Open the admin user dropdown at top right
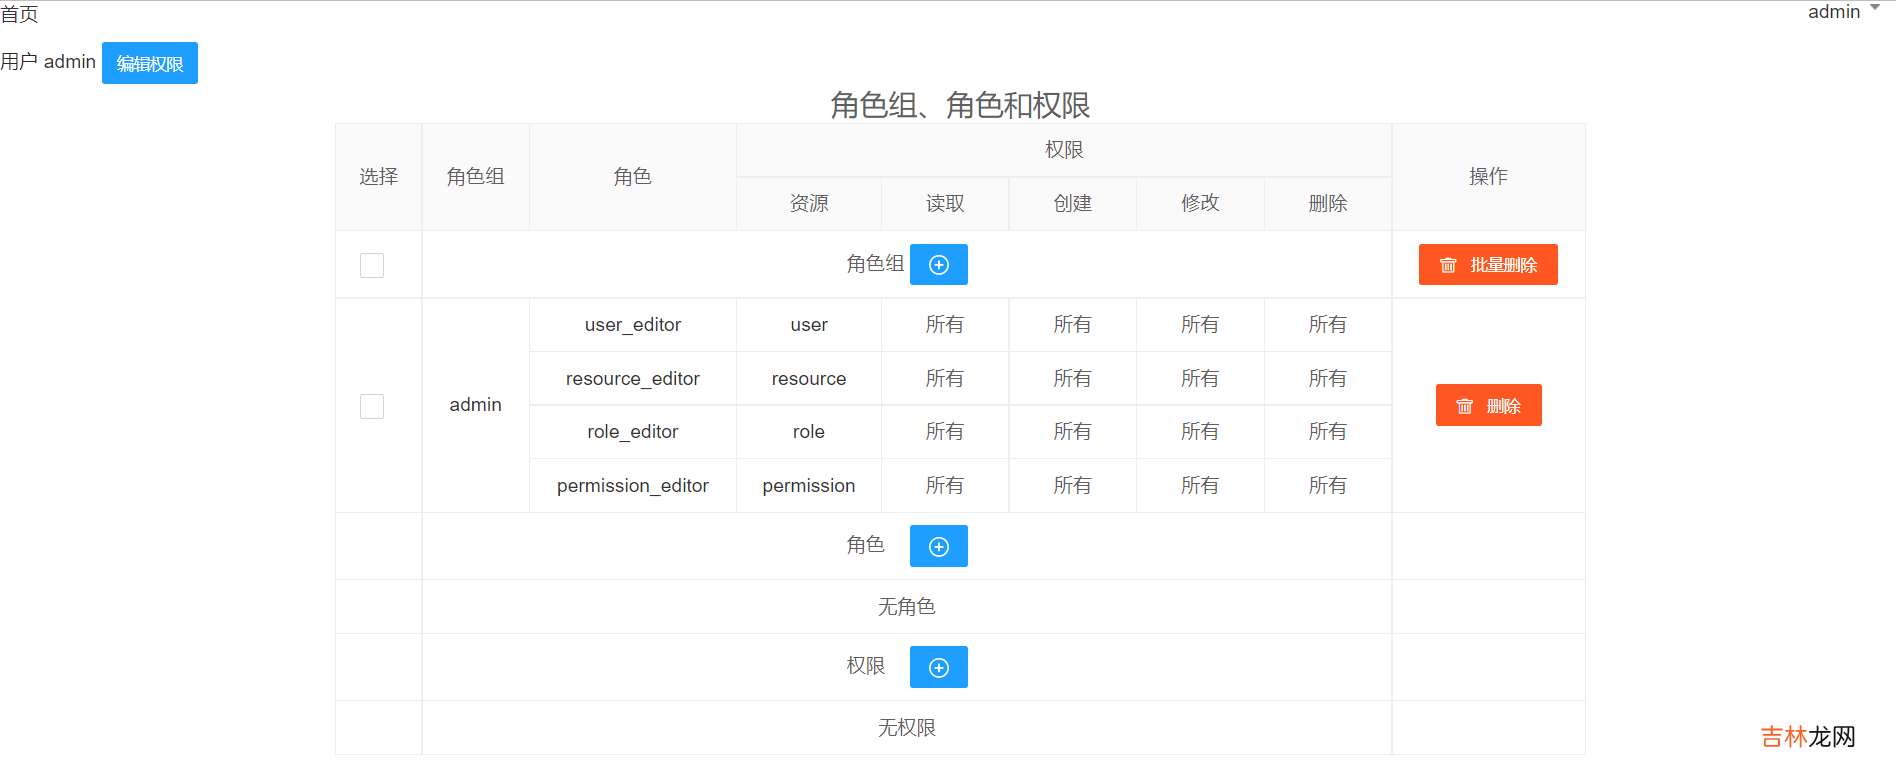 click(x=1842, y=12)
